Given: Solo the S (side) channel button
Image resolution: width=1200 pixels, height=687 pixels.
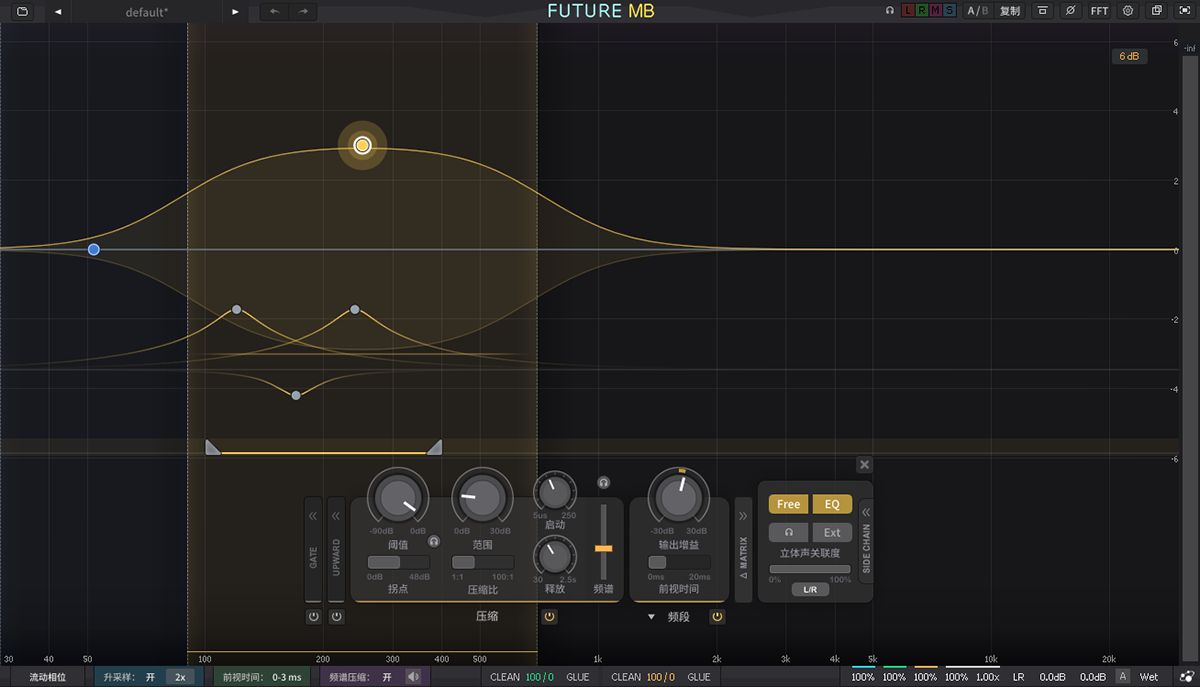Looking at the screenshot, I should coord(950,11).
